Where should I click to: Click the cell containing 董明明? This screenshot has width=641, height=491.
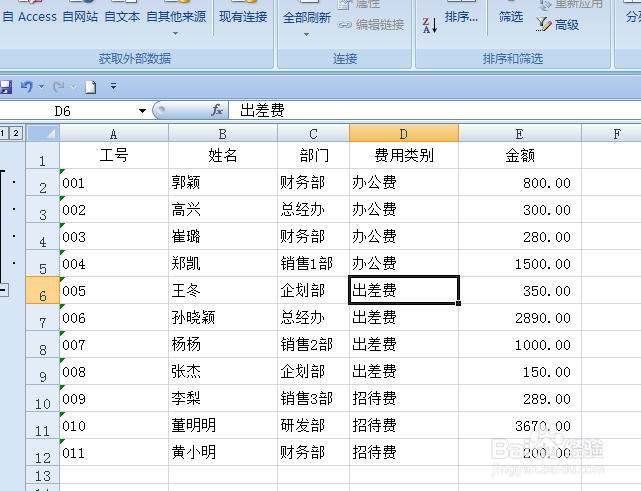click(x=222, y=425)
